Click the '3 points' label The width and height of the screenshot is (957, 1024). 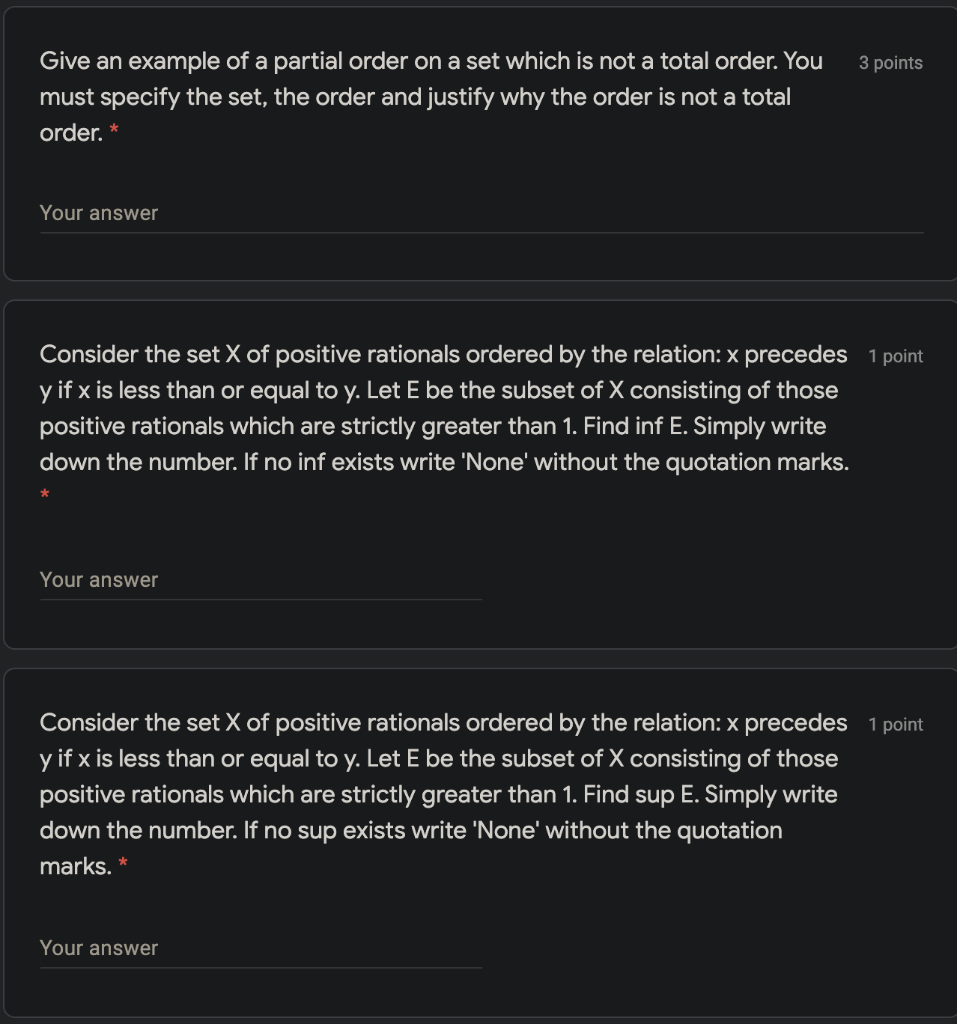(890, 63)
